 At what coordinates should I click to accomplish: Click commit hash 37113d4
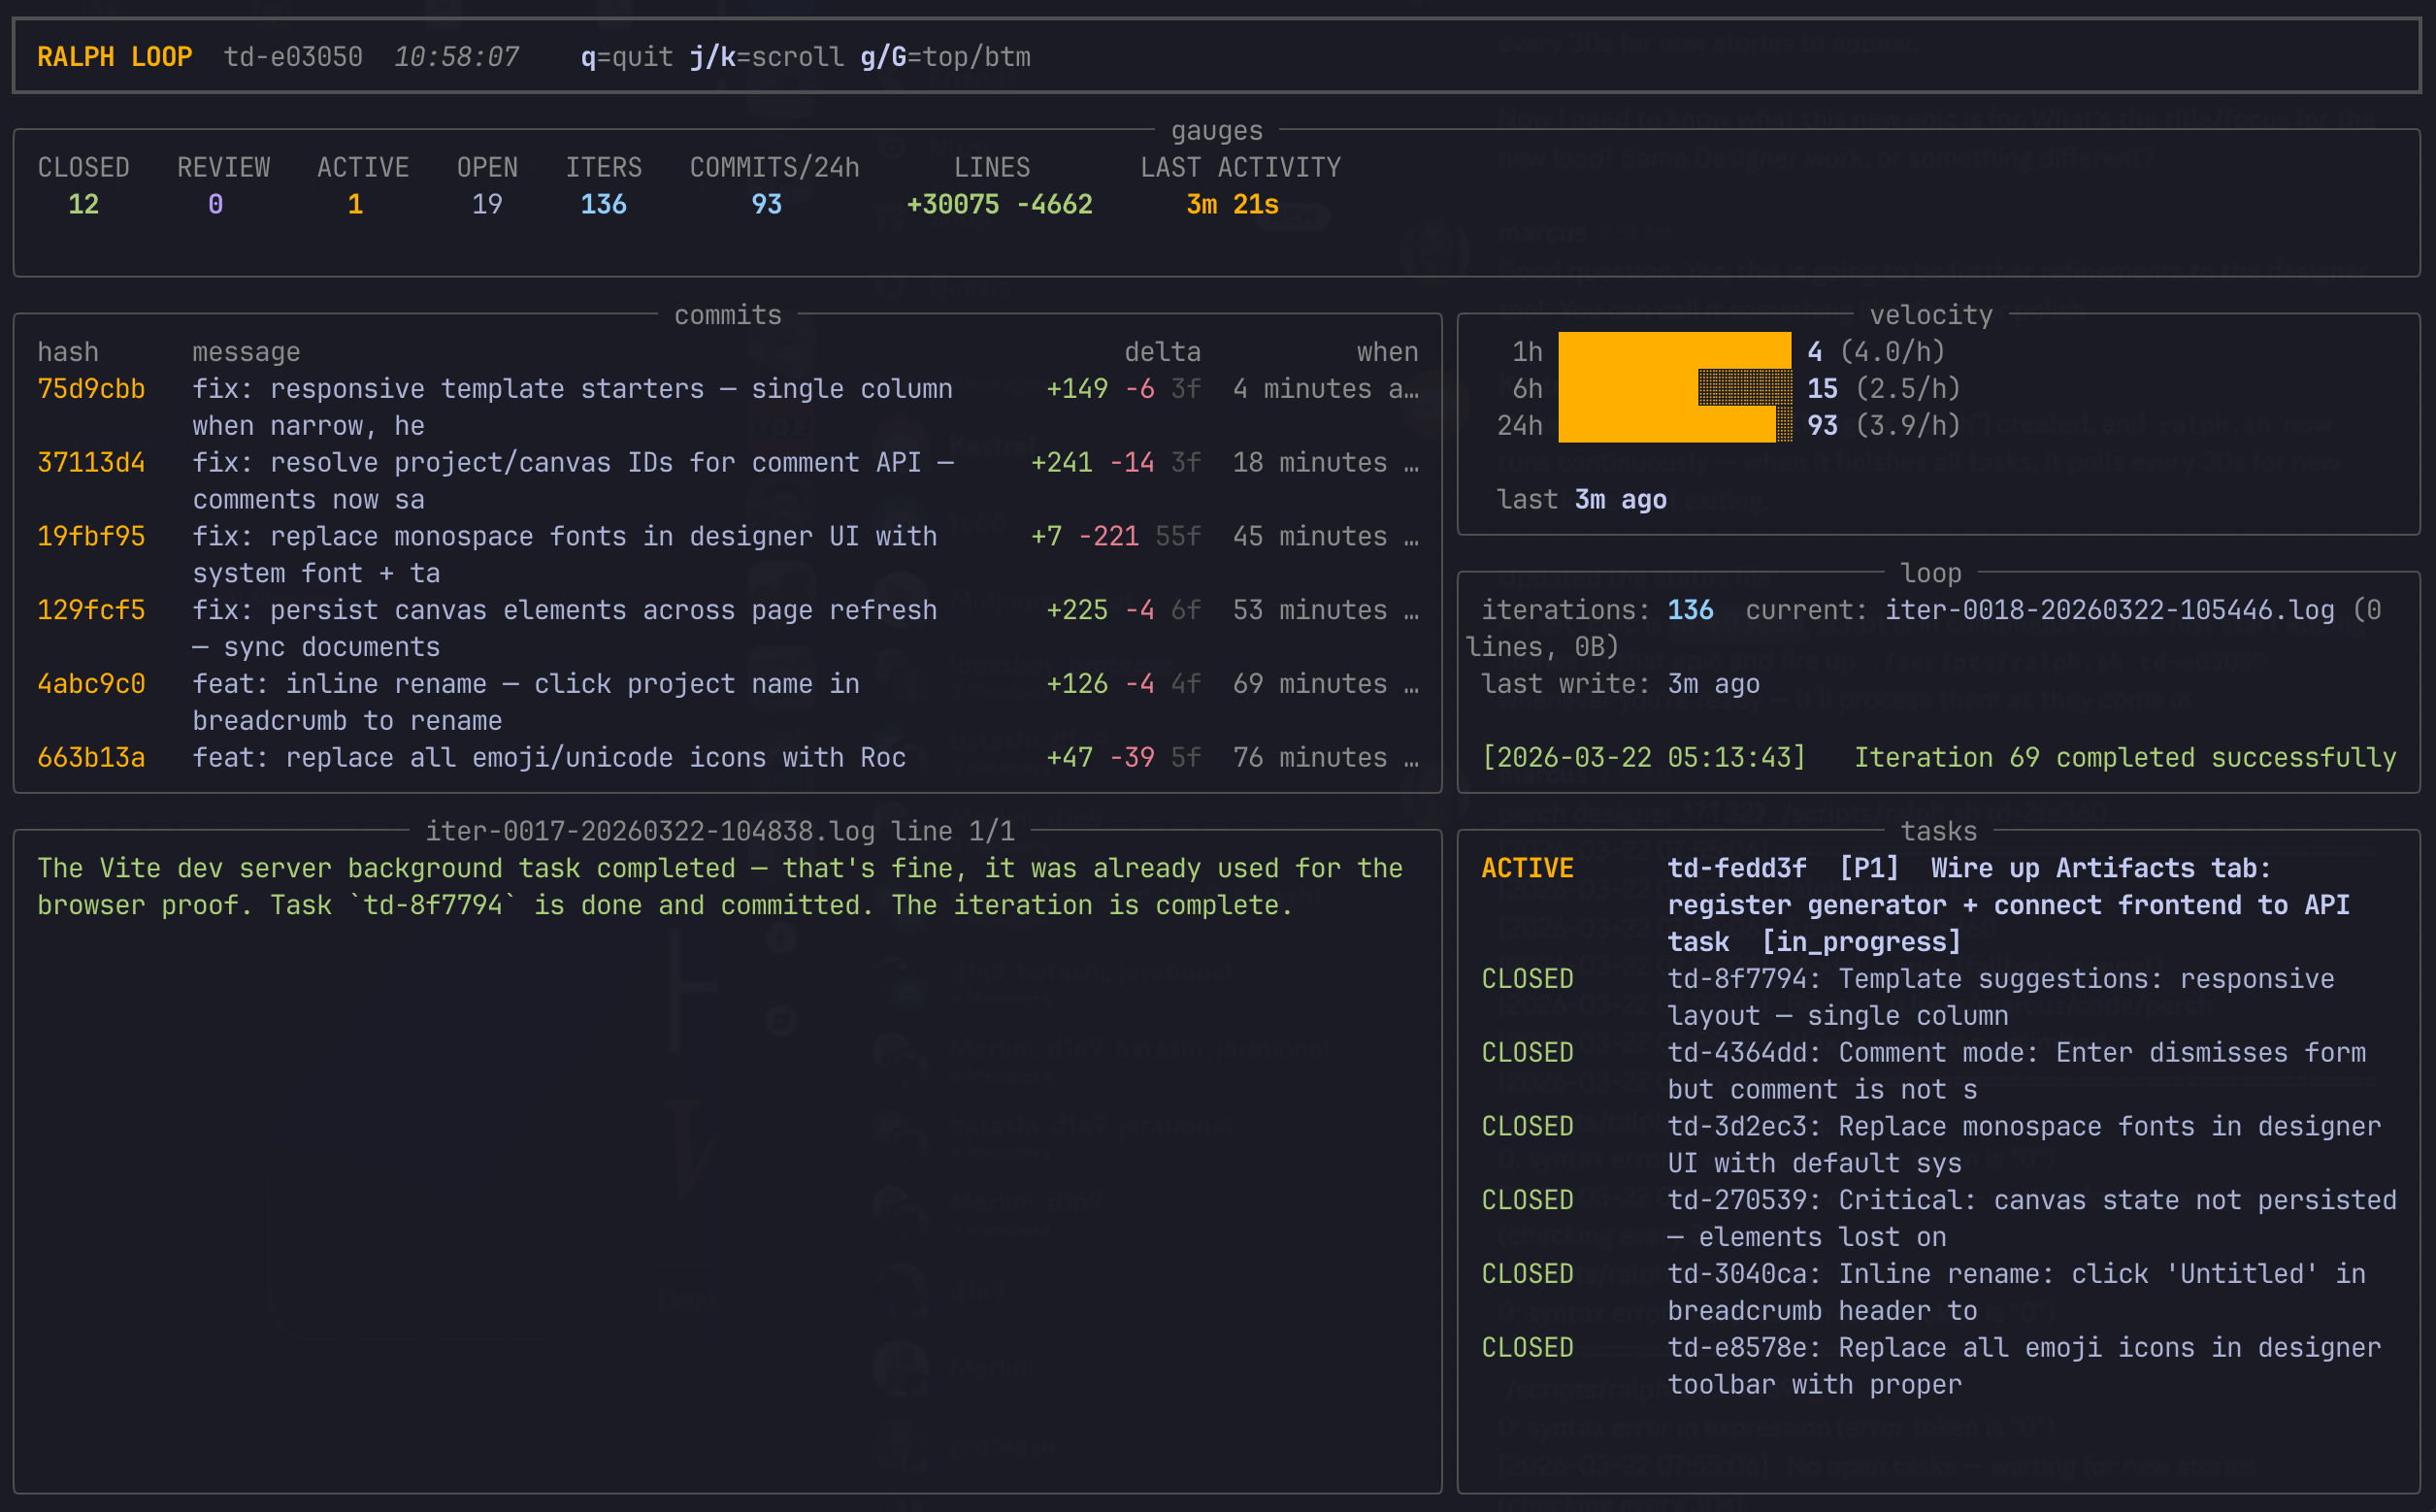pos(91,463)
